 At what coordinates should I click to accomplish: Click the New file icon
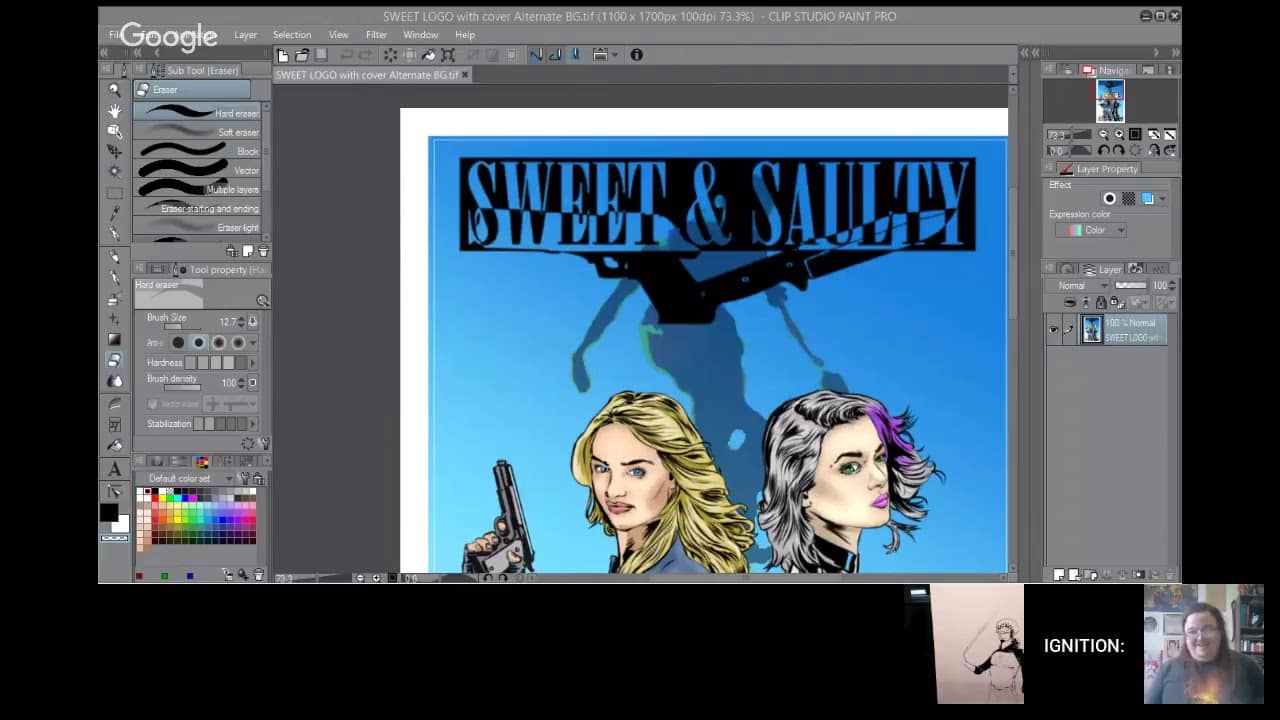tap(283, 55)
